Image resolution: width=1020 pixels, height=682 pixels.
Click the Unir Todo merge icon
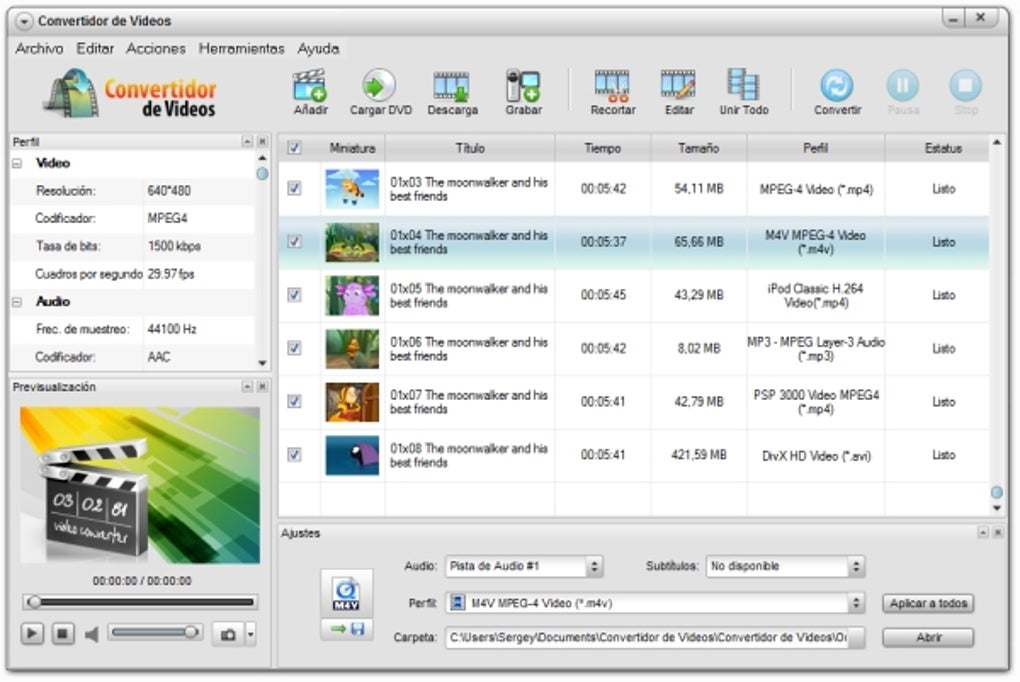point(743,86)
